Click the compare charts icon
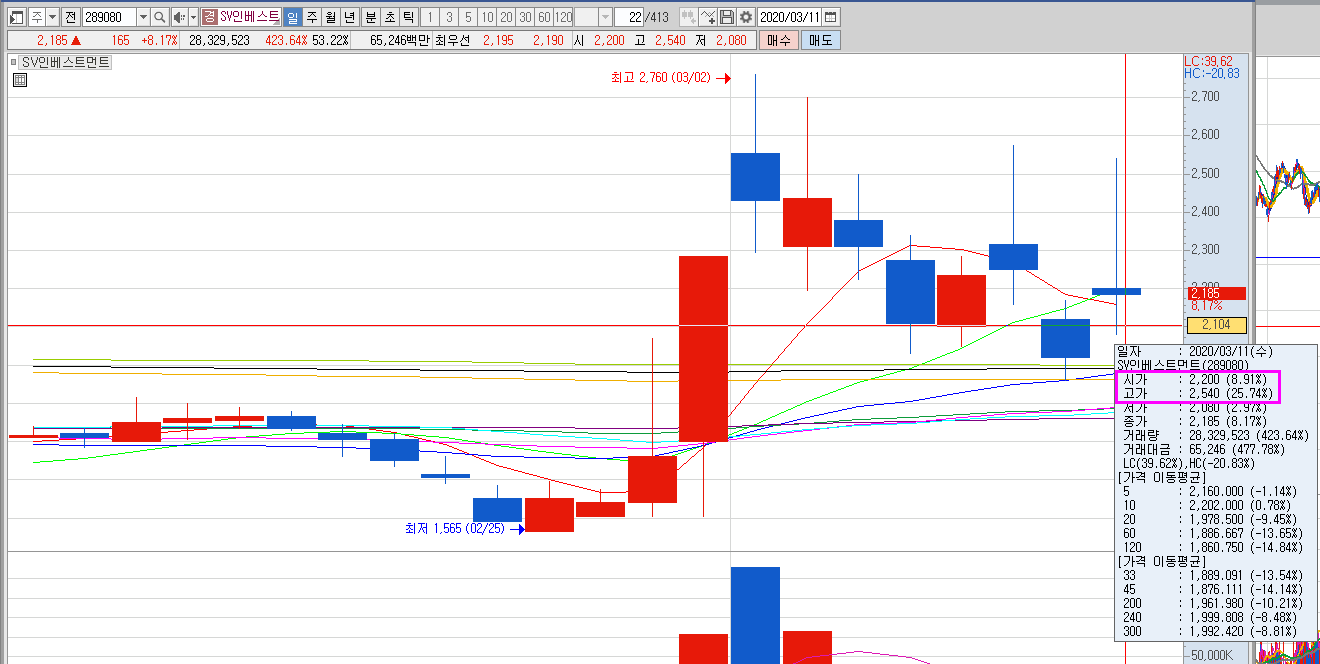This screenshot has height=664, width=1320. click(688, 17)
